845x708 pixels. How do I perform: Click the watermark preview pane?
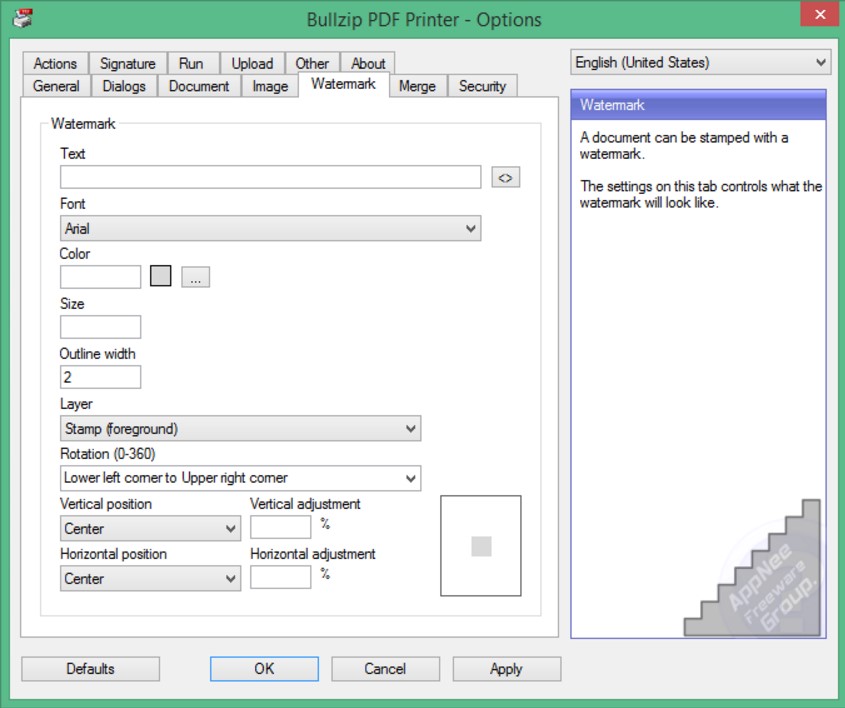tap(481, 543)
